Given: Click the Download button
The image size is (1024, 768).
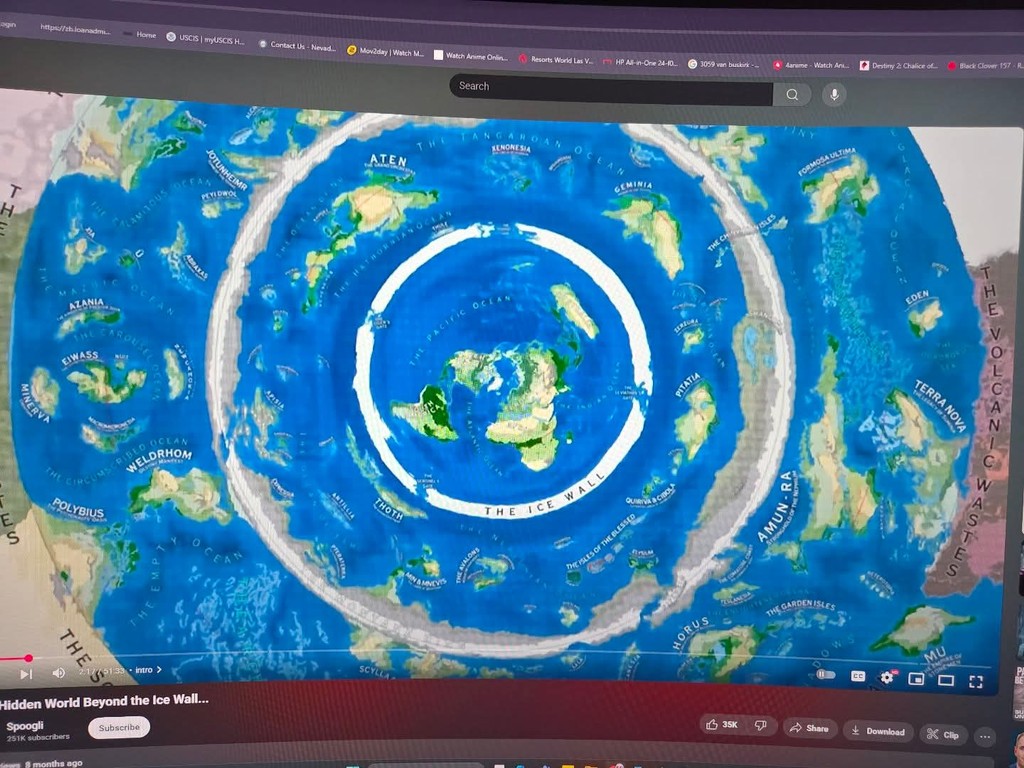Looking at the screenshot, I should click(879, 731).
